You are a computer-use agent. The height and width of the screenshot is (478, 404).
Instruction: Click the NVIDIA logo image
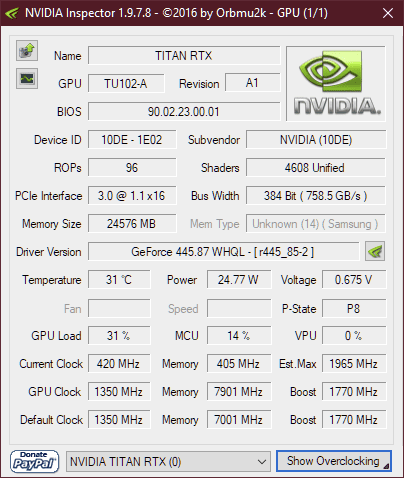click(x=336, y=84)
